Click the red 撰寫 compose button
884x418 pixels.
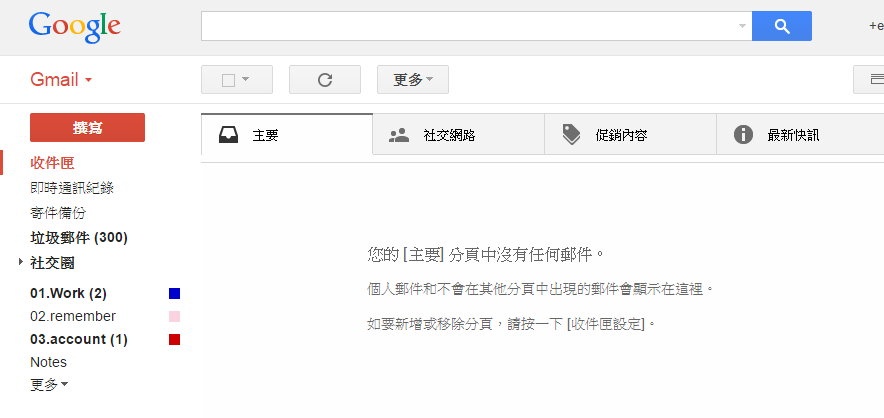click(x=87, y=127)
